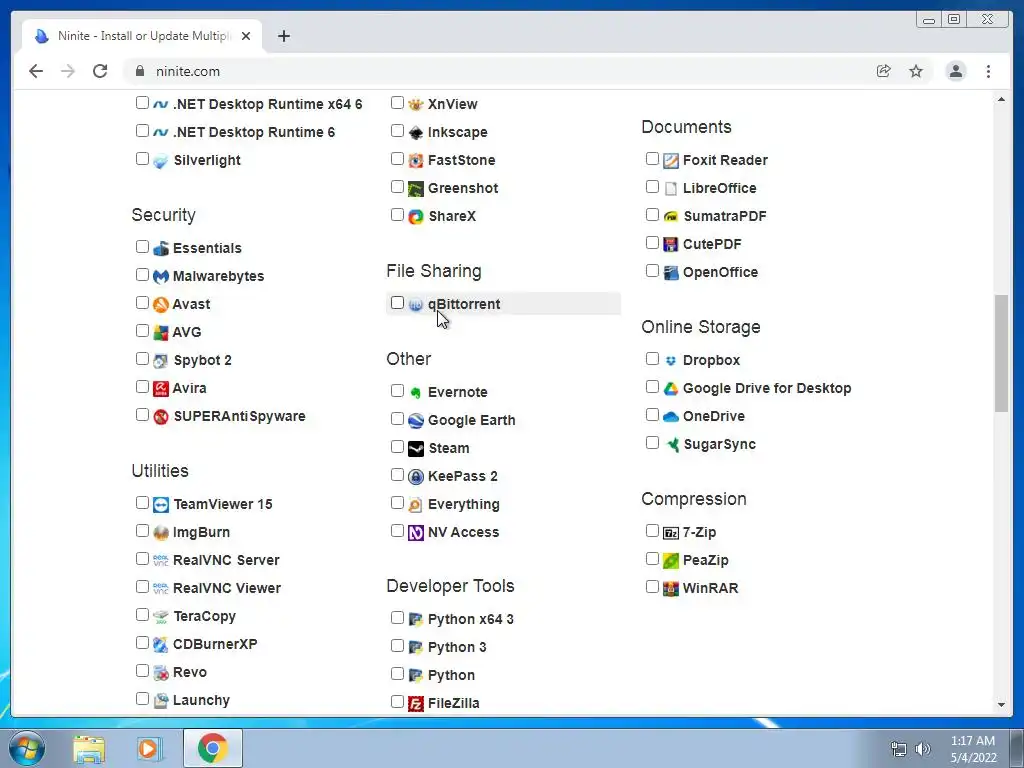Click the Google Earth icon
This screenshot has height=768, width=1024.
pyautogui.click(x=416, y=421)
